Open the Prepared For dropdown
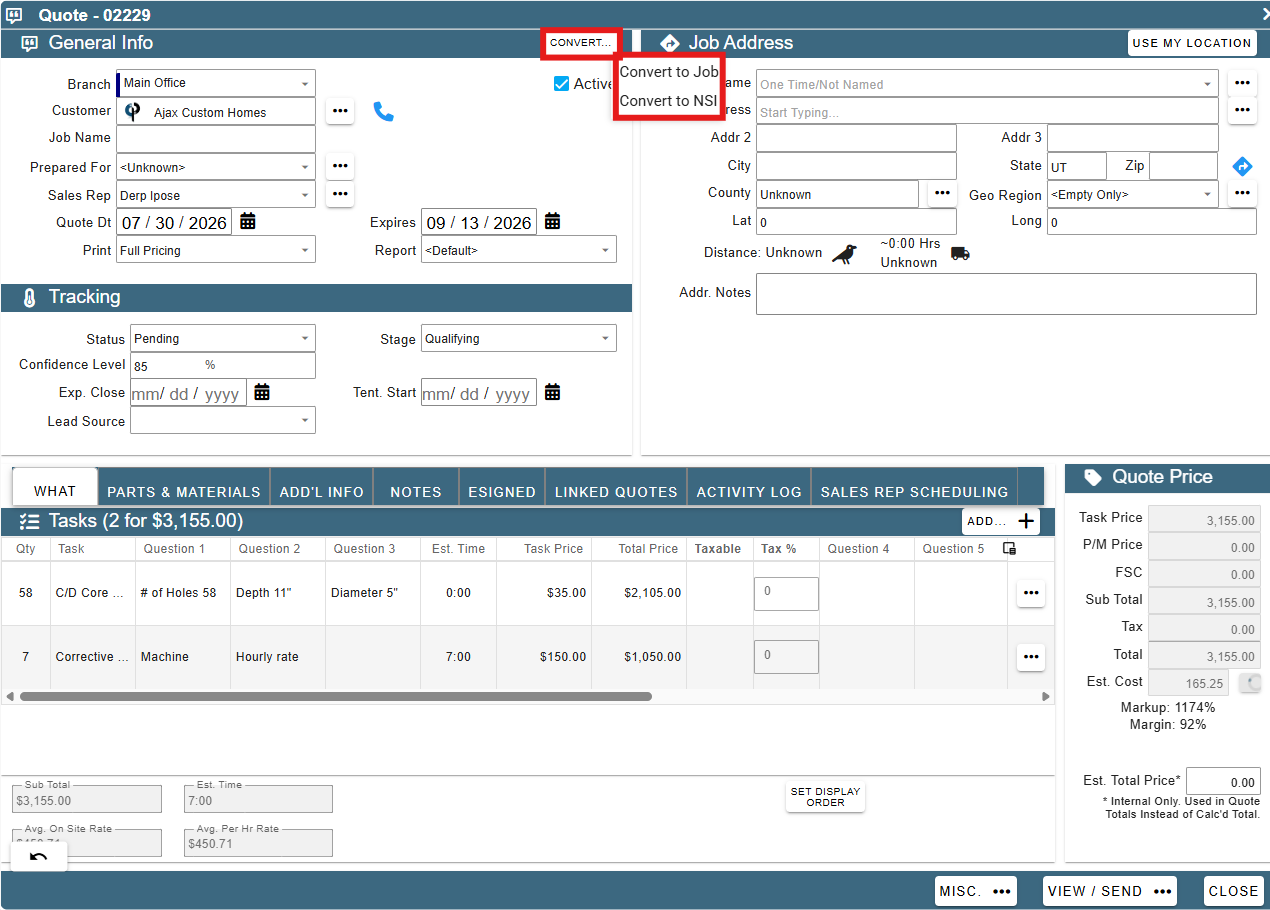This screenshot has height=910, width=1270. pos(216,167)
